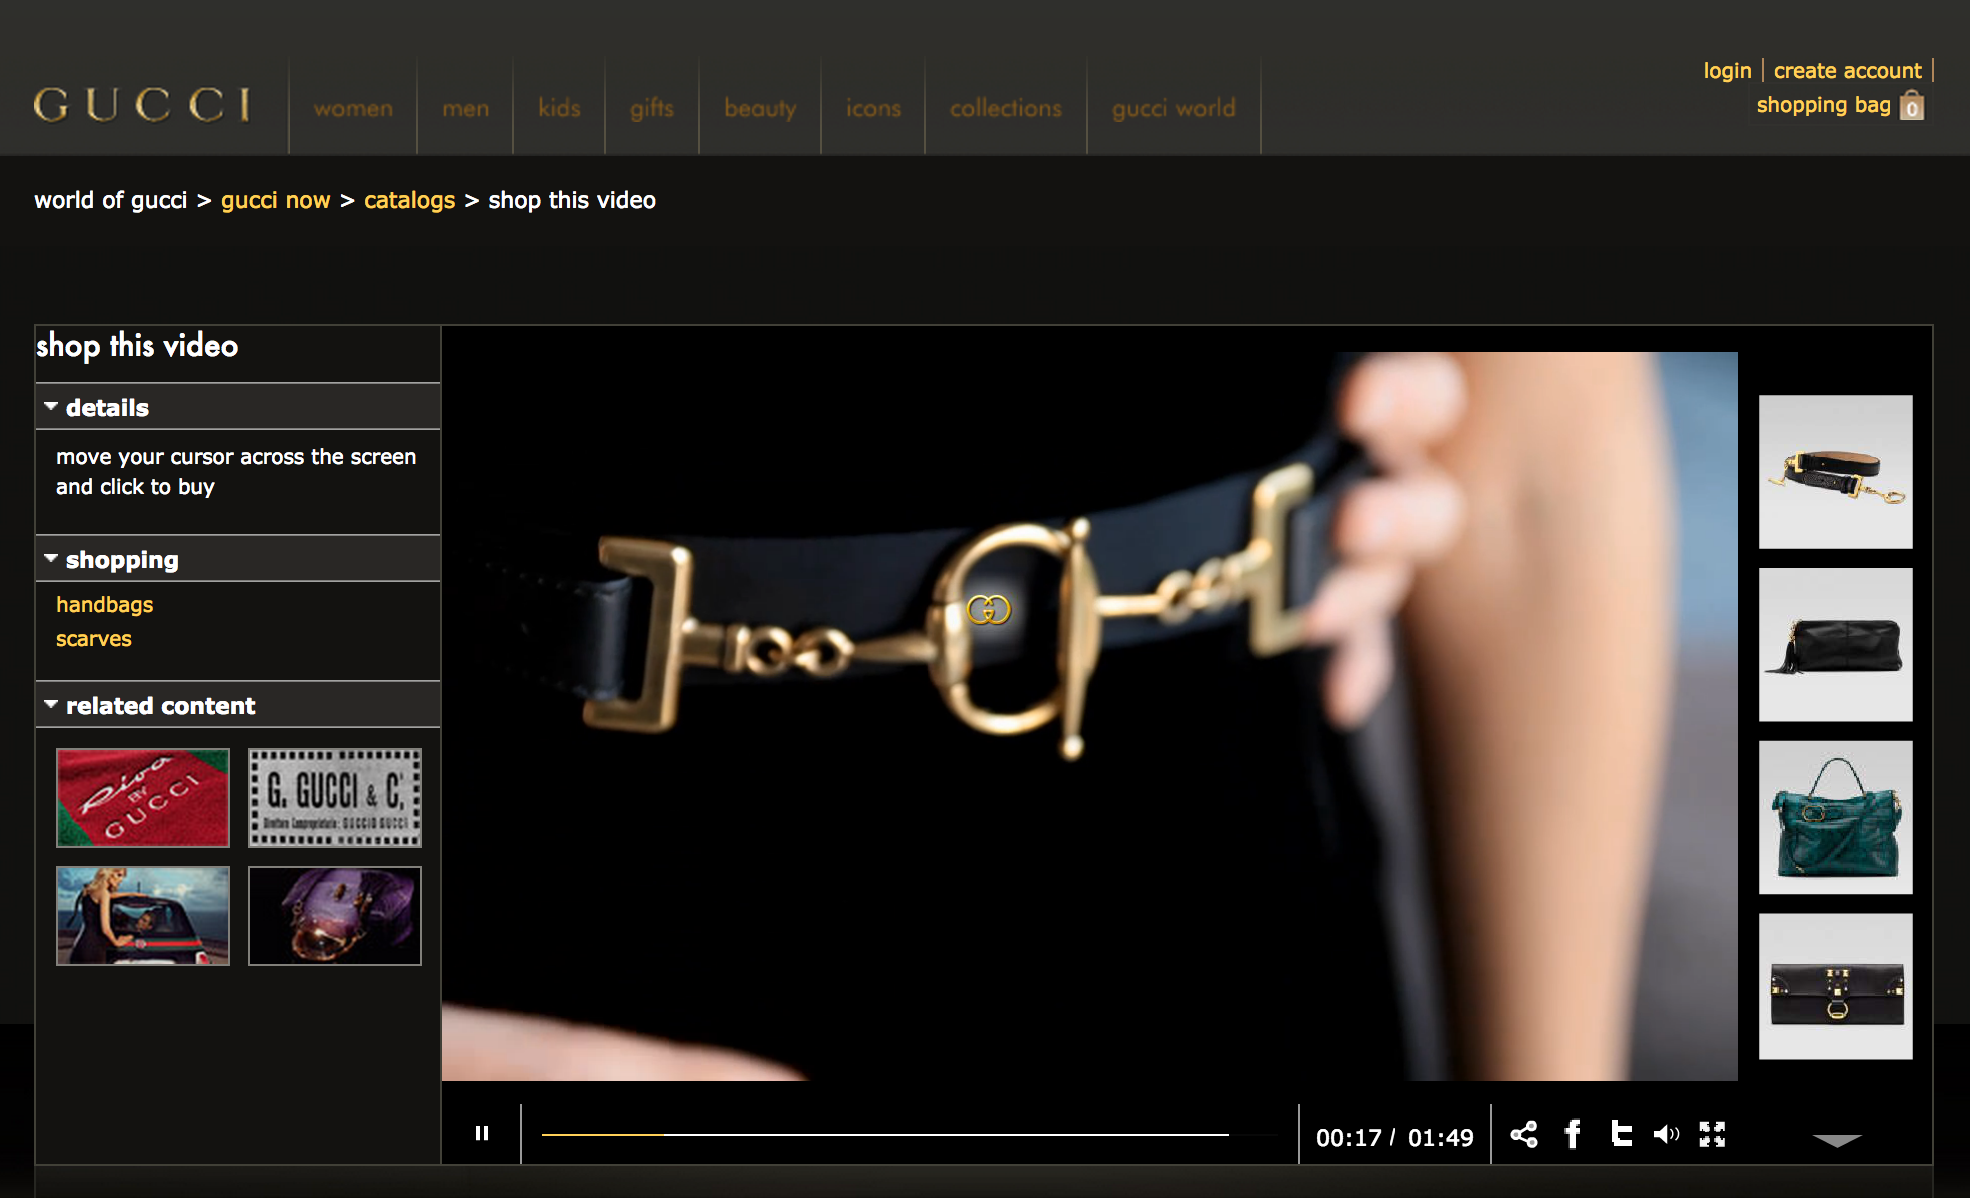Click create account
The image size is (1970, 1198).
(1848, 70)
